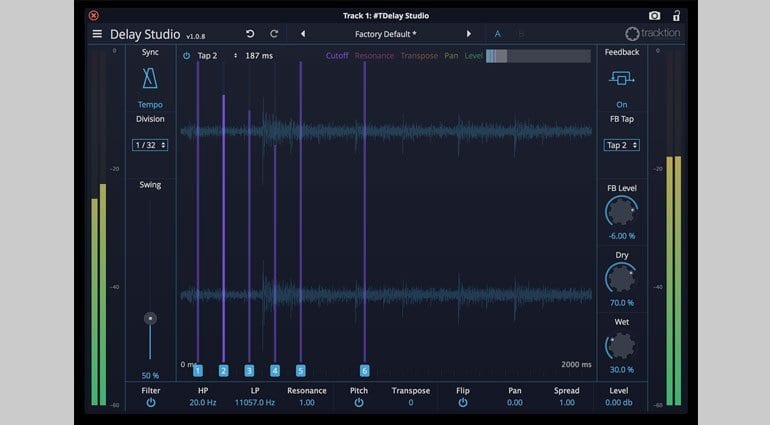Screen dimensions: 770x425
Task: Click the Dry knob
Action: click(x=621, y=279)
